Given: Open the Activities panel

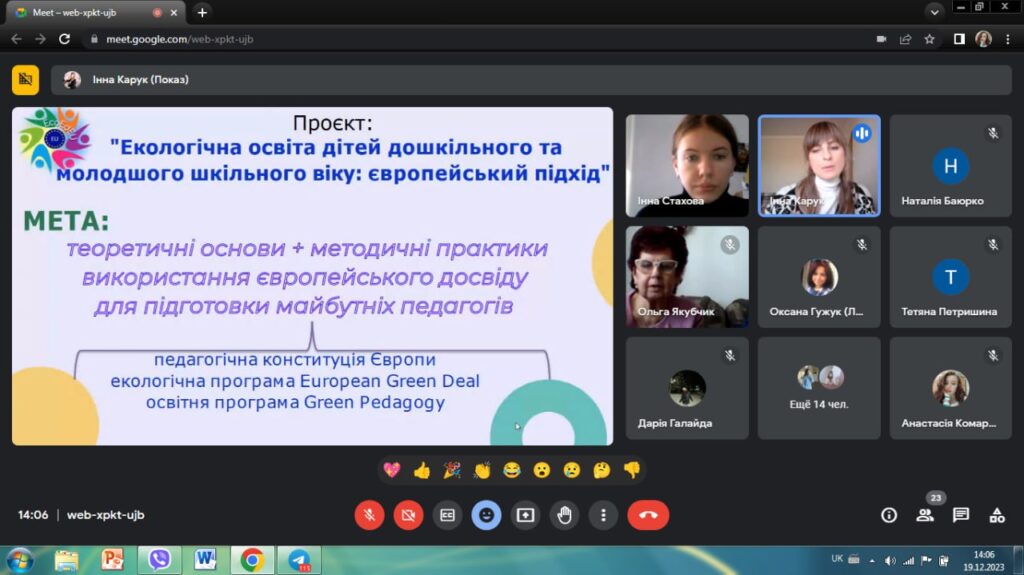Looking at the screenshot, I should pyautogui.click(x=997, y=515).
